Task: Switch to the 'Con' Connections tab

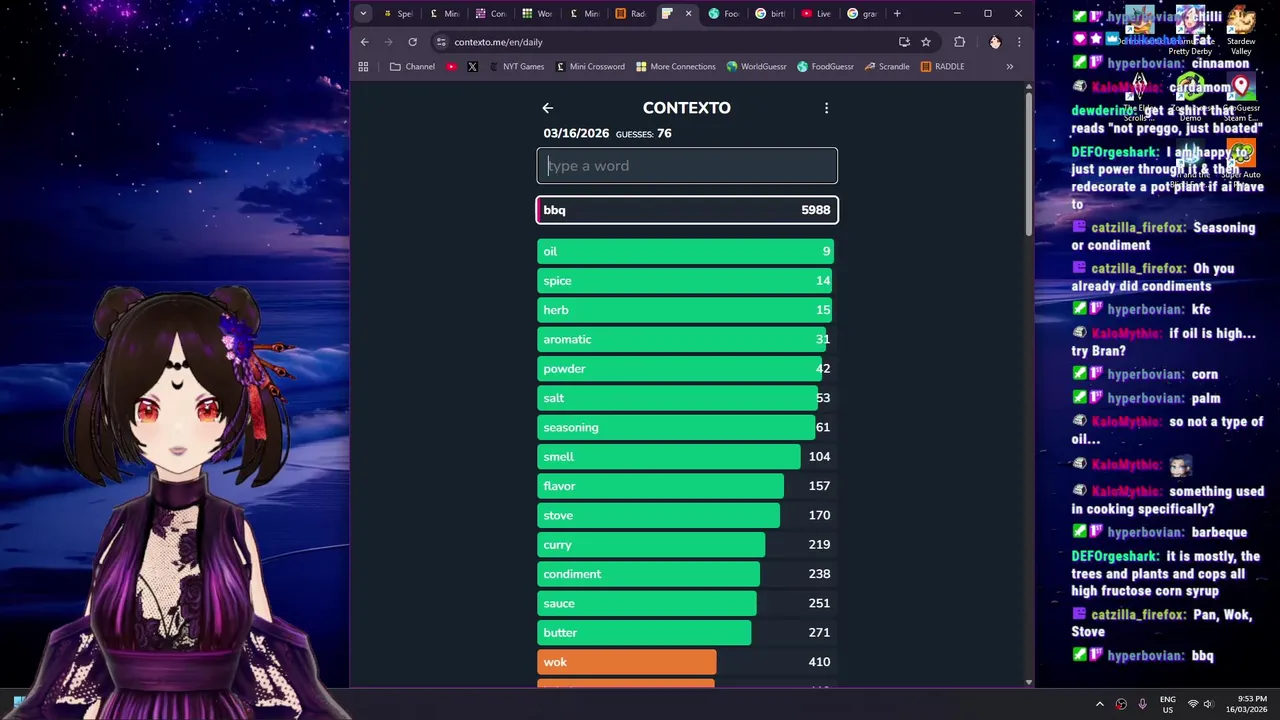Action: pos(490,14)
